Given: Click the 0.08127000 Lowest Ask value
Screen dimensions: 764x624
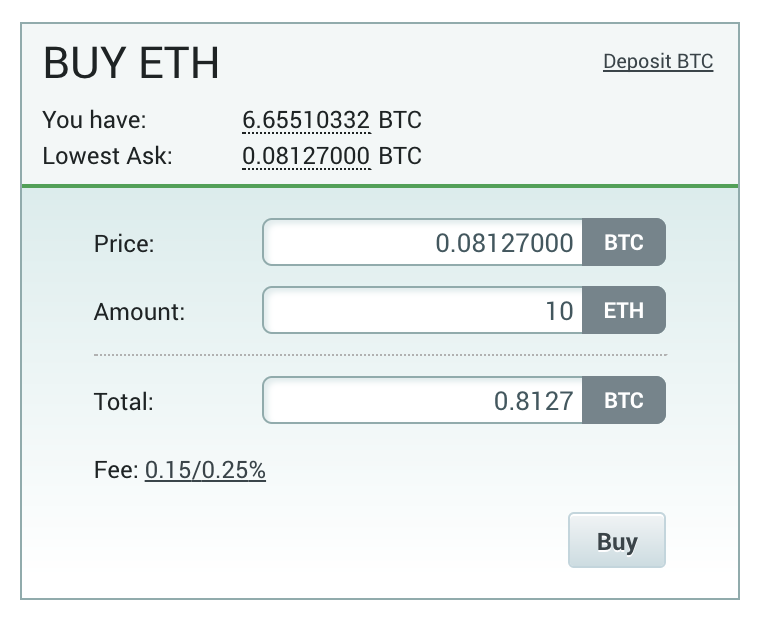Looking at the screenshot, I should click(306, 156).
